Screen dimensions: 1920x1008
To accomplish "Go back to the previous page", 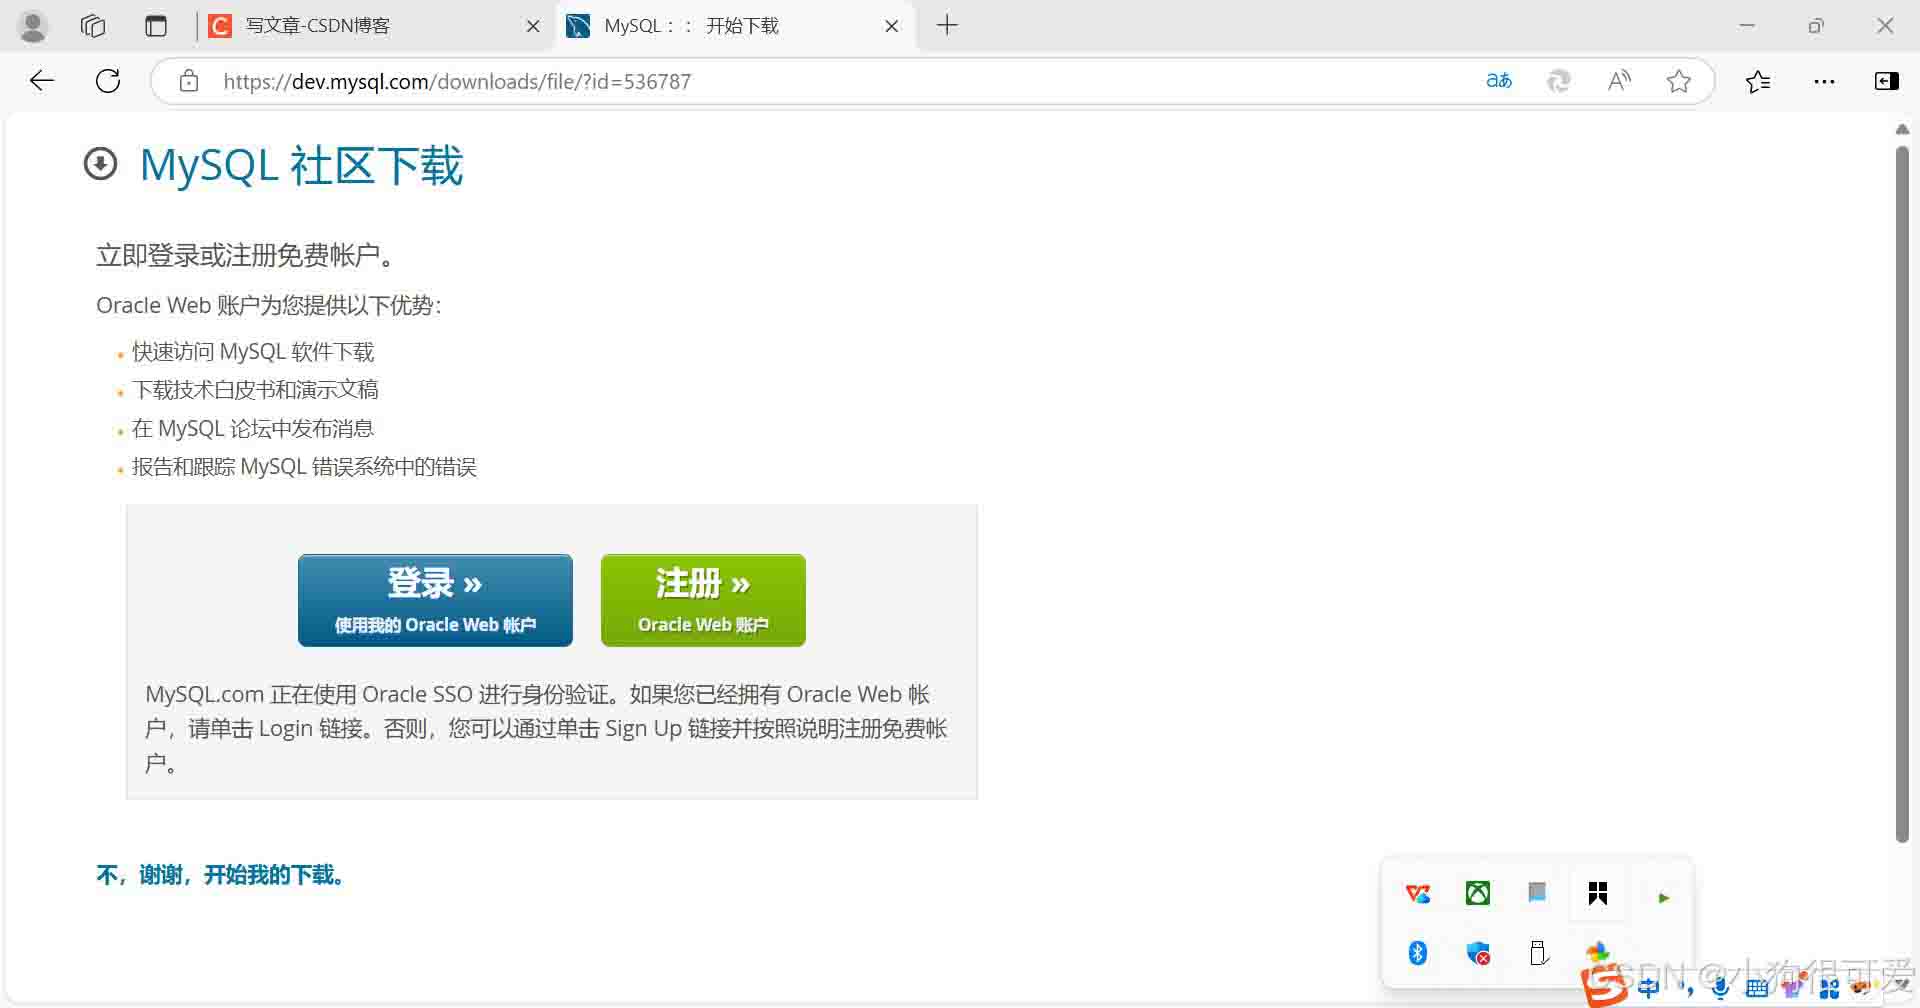I will click(42, 81).
